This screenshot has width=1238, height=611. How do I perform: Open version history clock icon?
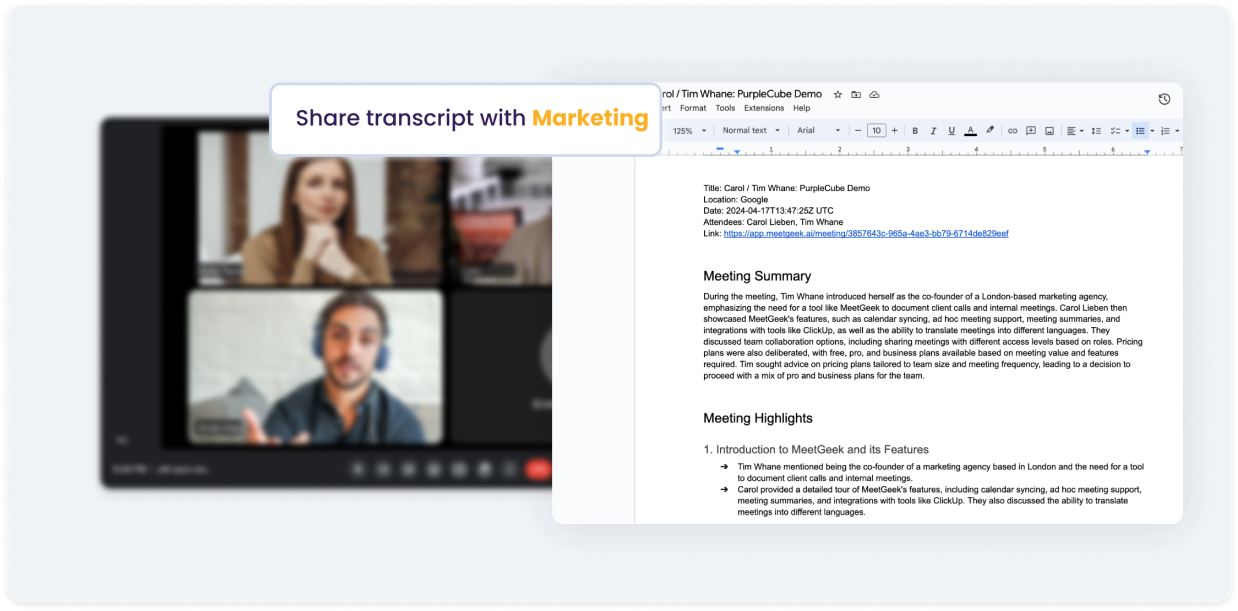[1164, 99]
